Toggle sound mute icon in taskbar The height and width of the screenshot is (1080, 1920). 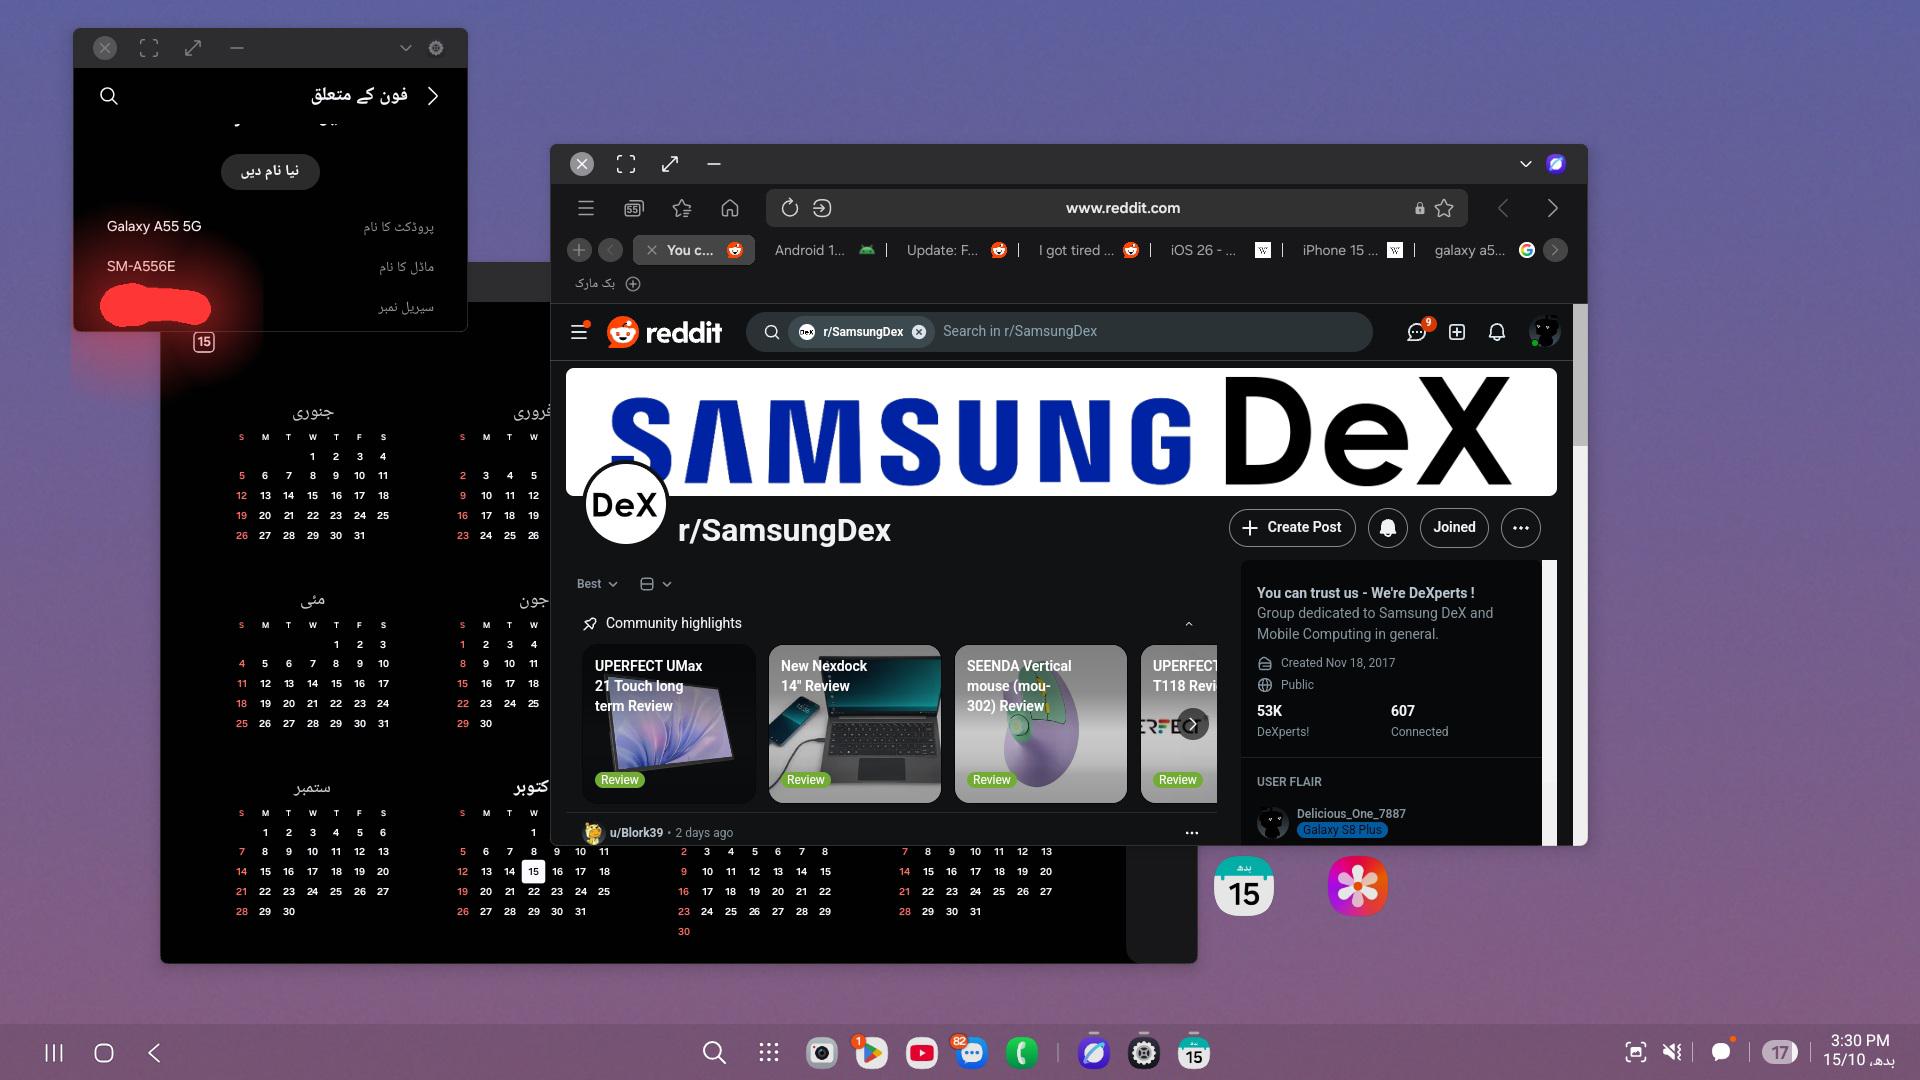point(1672,1052)
